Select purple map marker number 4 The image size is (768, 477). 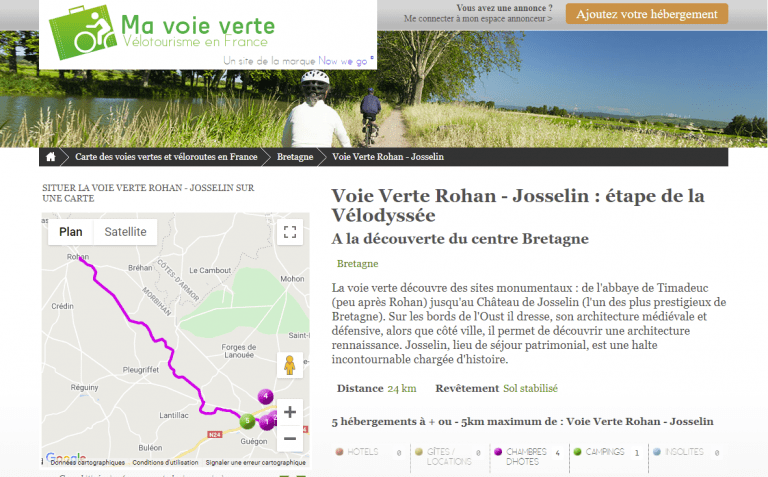click(265, 396)
